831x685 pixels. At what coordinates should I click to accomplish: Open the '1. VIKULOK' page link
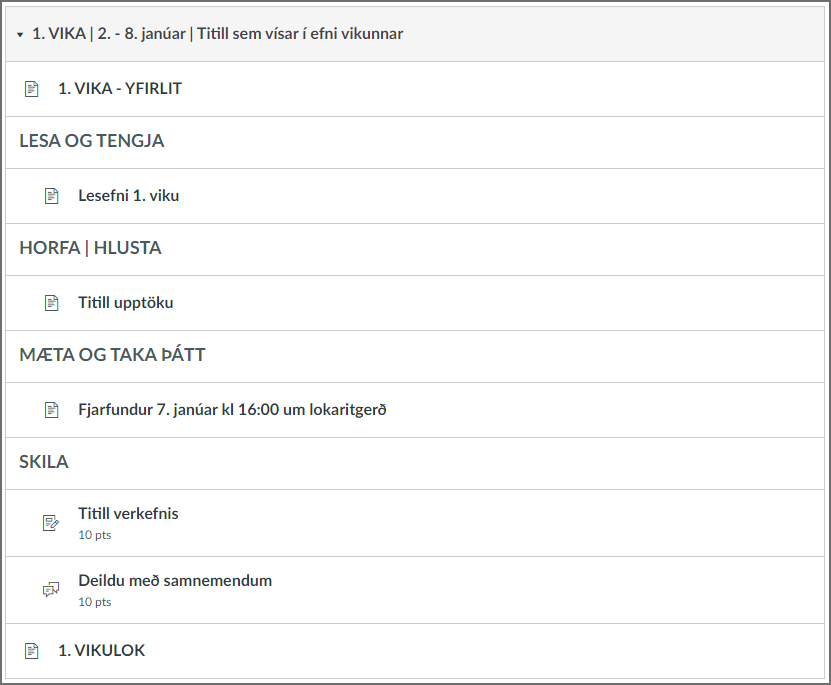(101, 650)
